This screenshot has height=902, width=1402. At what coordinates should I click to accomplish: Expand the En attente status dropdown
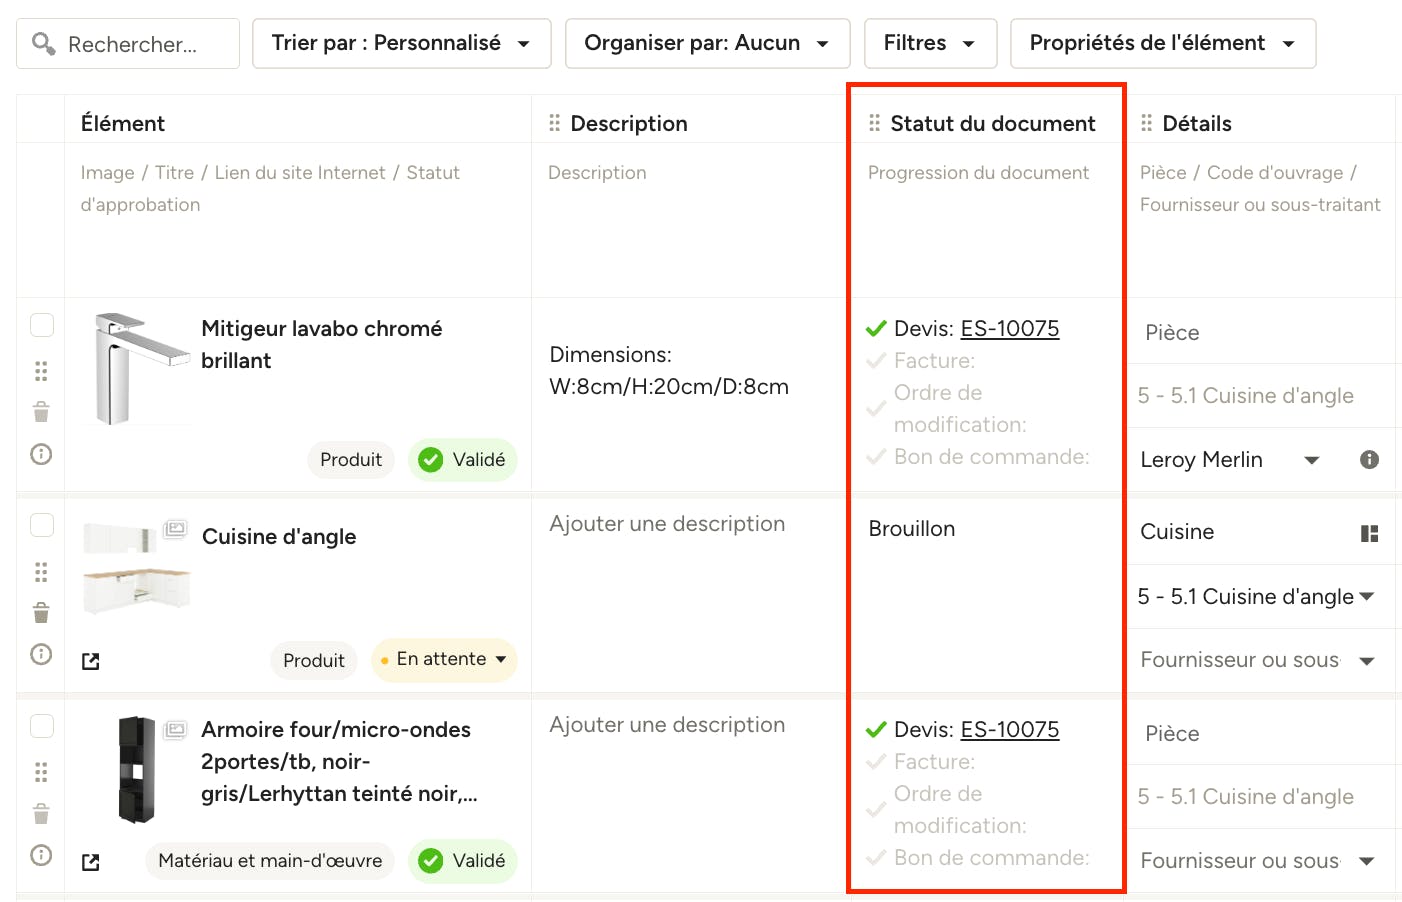tap(444, 659)
